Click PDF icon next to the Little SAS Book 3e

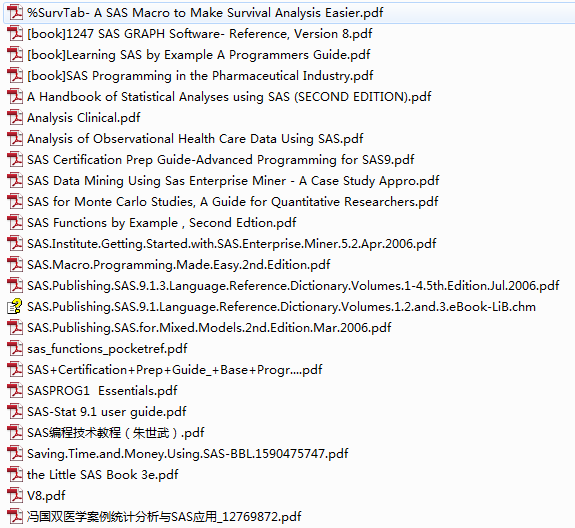point(15,475)
